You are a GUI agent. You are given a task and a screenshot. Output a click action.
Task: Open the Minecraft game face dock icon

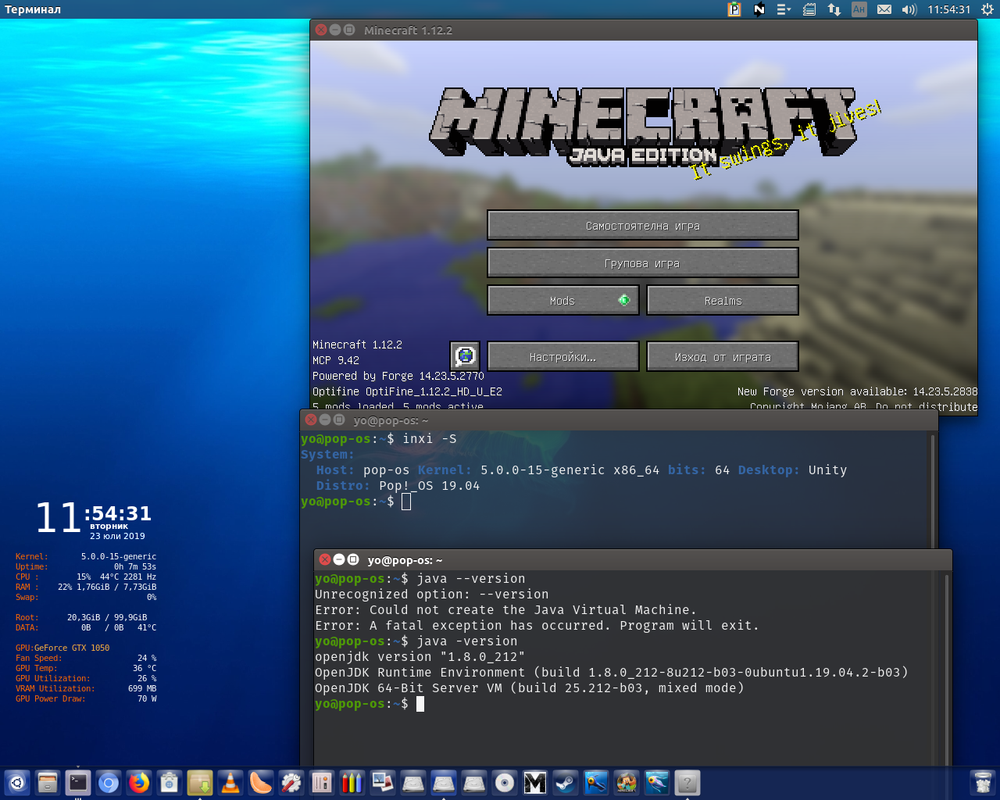click(x=626, y=783)
